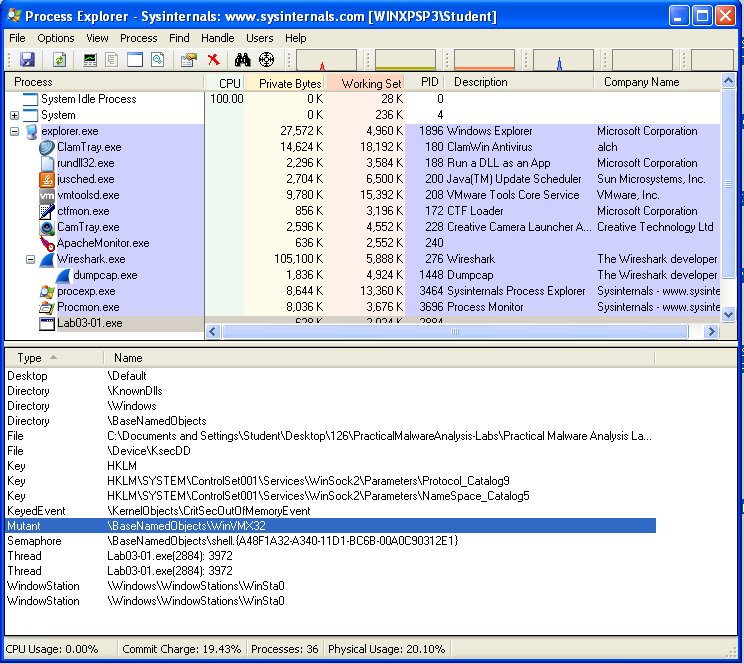Collapse the explorer.exe tree node
744x664 pixels.
[x=14, y=131]
